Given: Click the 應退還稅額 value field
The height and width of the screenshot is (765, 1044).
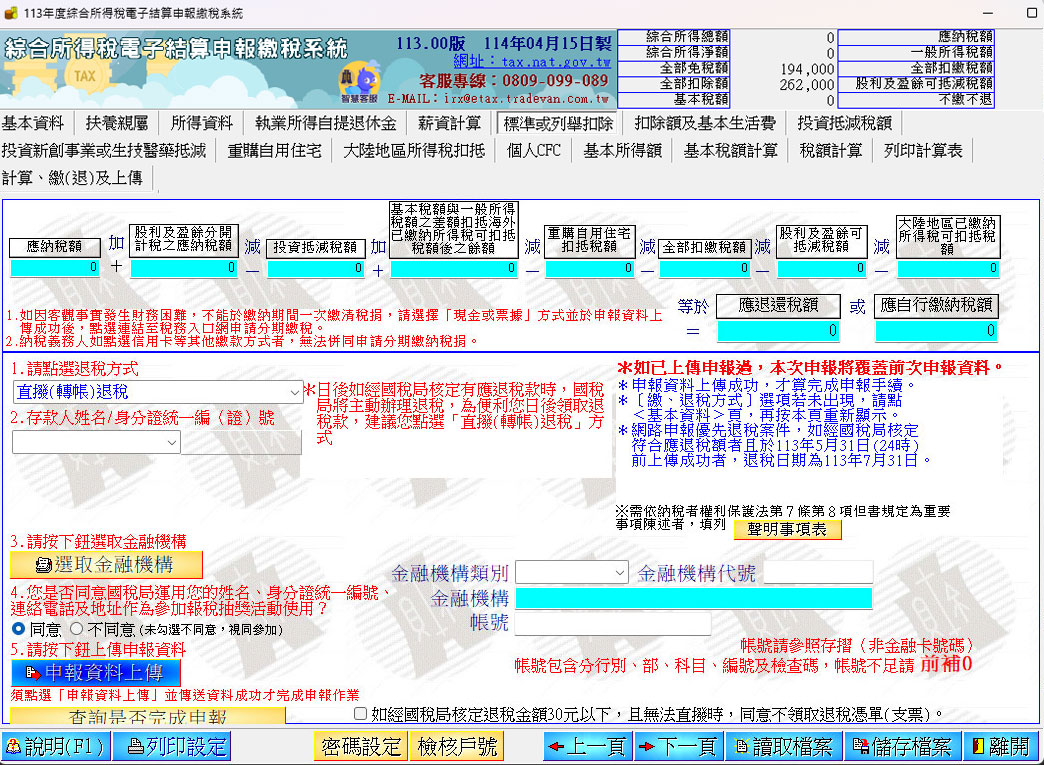Looking at the screenshot, I should click(x=778, y=331).
